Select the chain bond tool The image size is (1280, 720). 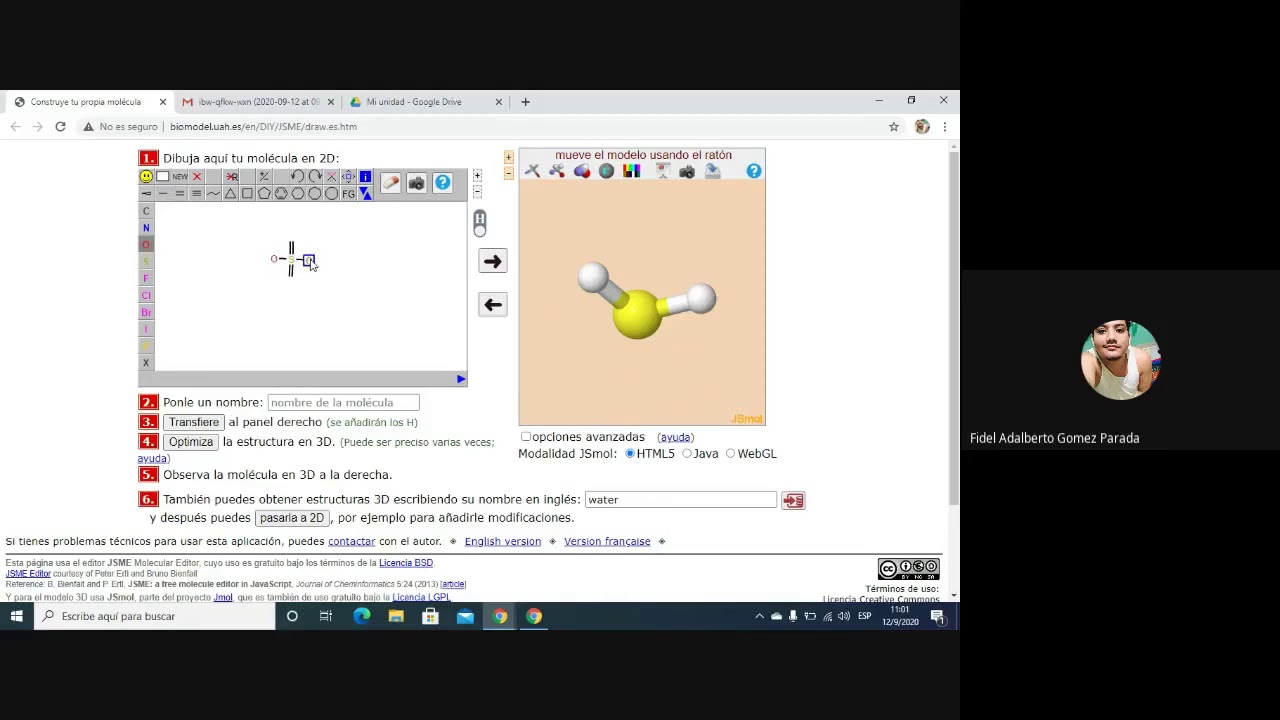click(x=213, y=194)
